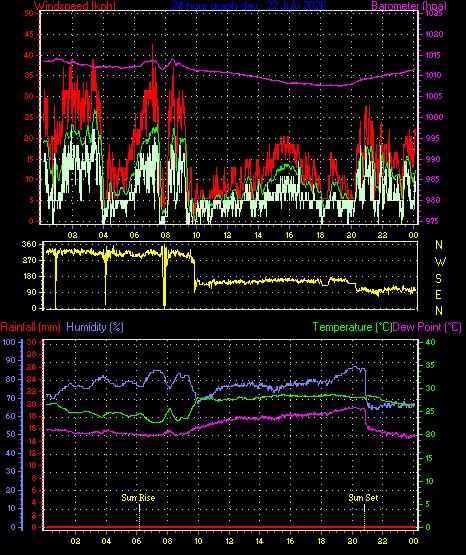
Task: Click the 1005 value on the barometer axis
Action: (x=433, y=96)
